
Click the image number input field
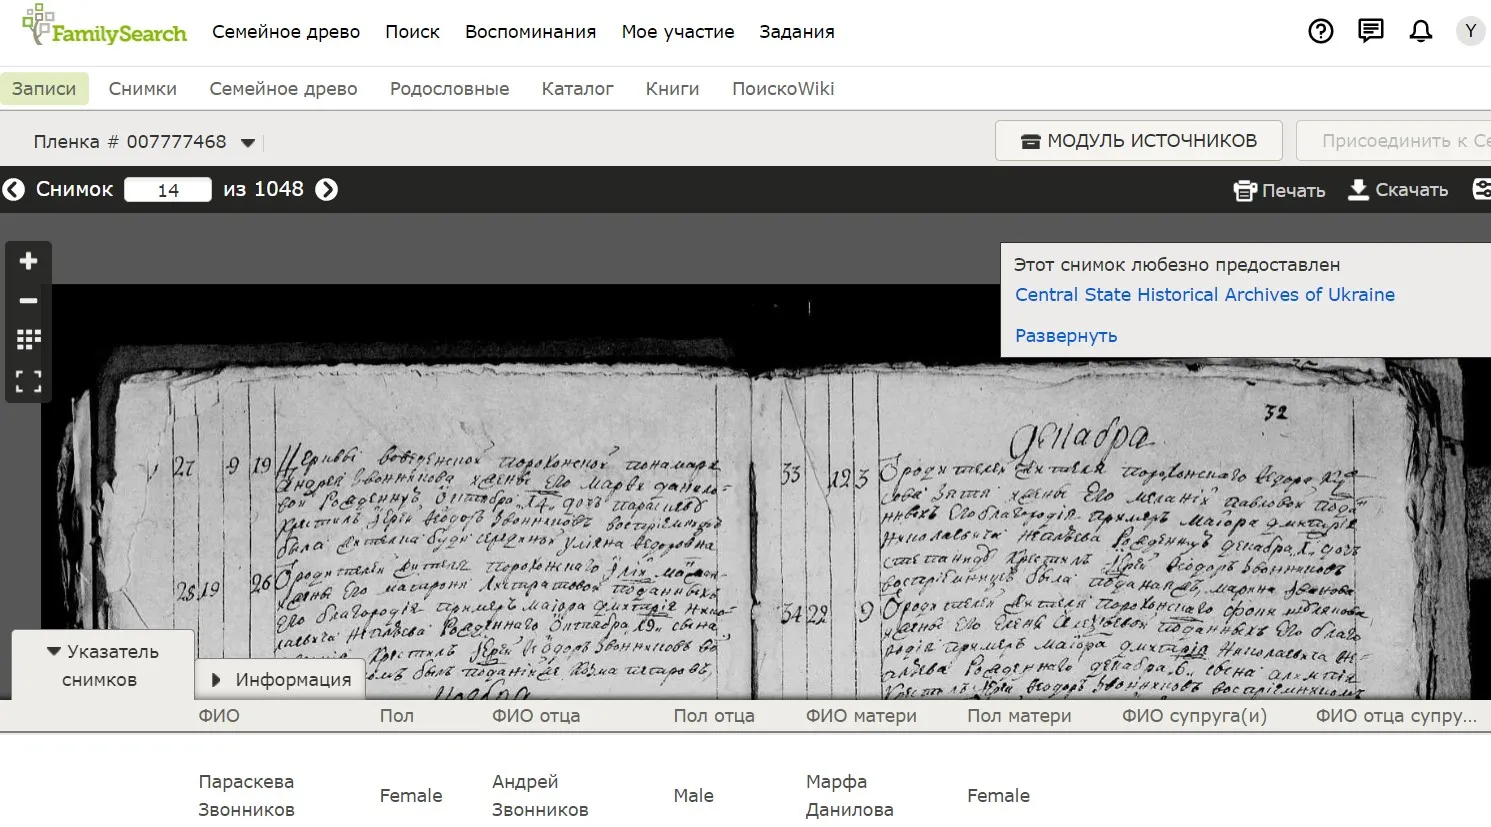168,190
